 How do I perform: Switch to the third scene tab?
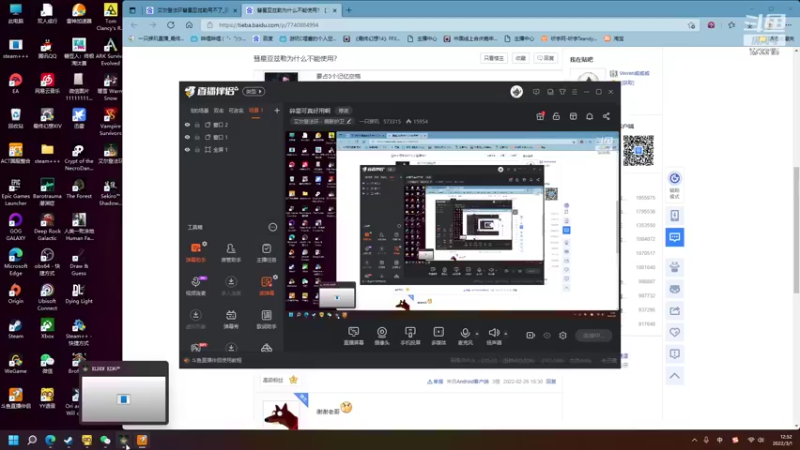(x=236, y=111)
